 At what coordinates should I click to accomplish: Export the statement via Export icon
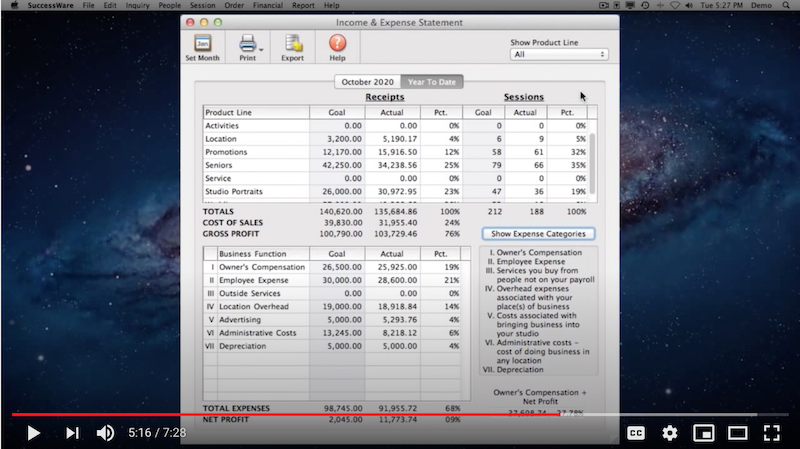tap(292, 47)
